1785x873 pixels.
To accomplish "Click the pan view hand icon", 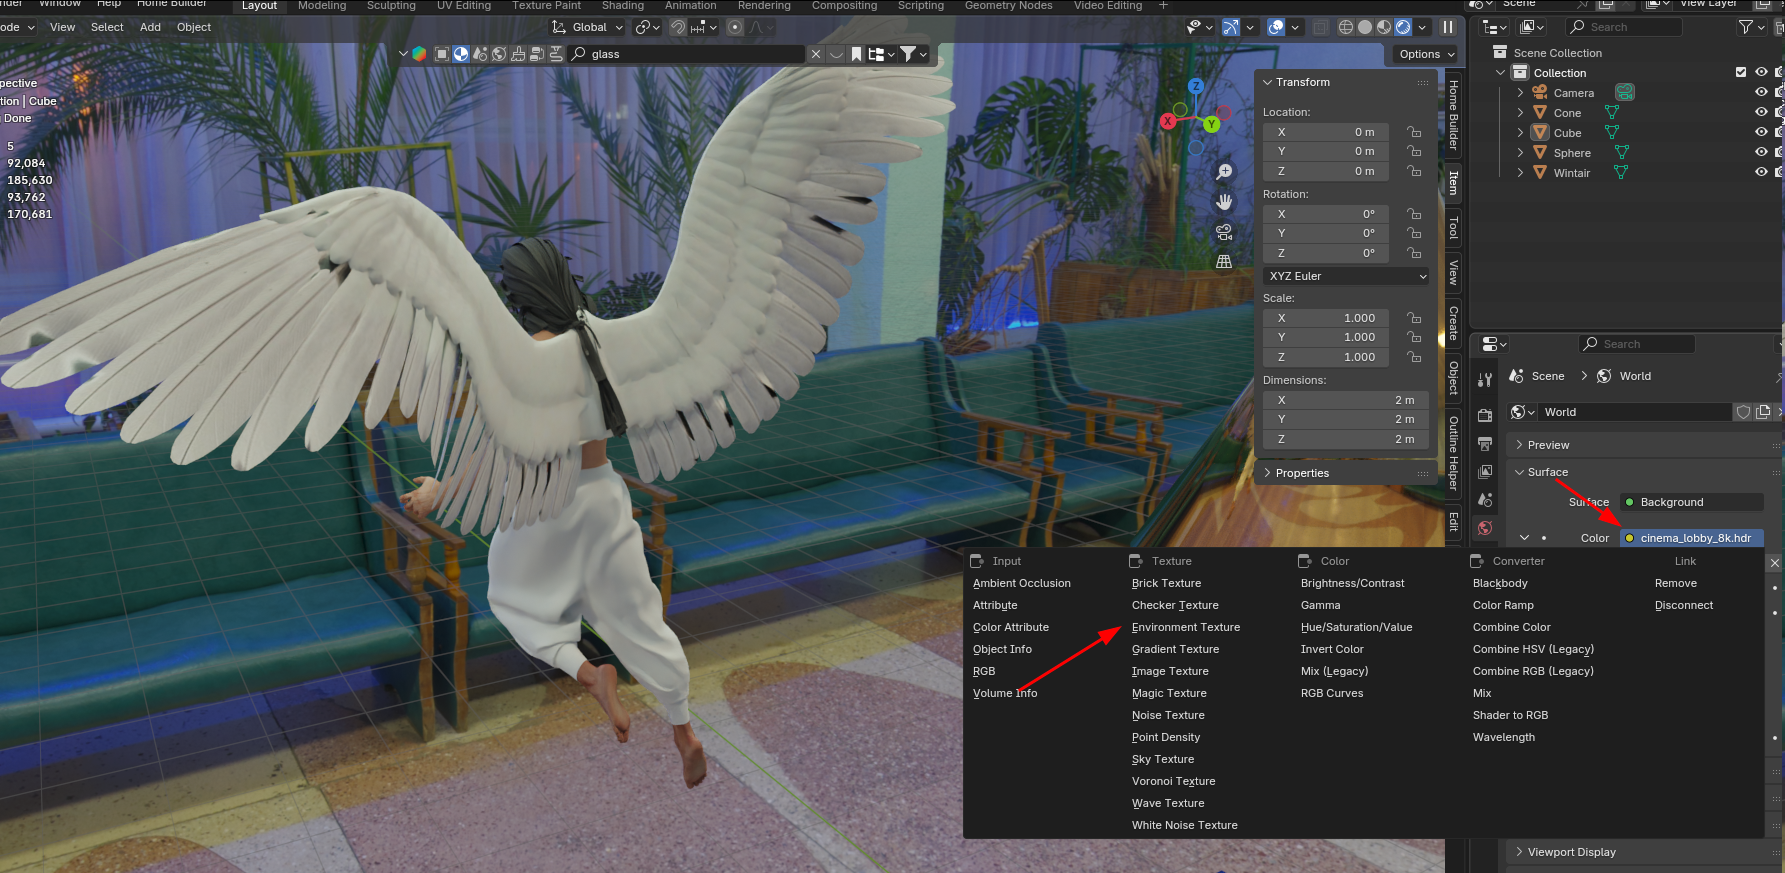I will coord(1224,202).
